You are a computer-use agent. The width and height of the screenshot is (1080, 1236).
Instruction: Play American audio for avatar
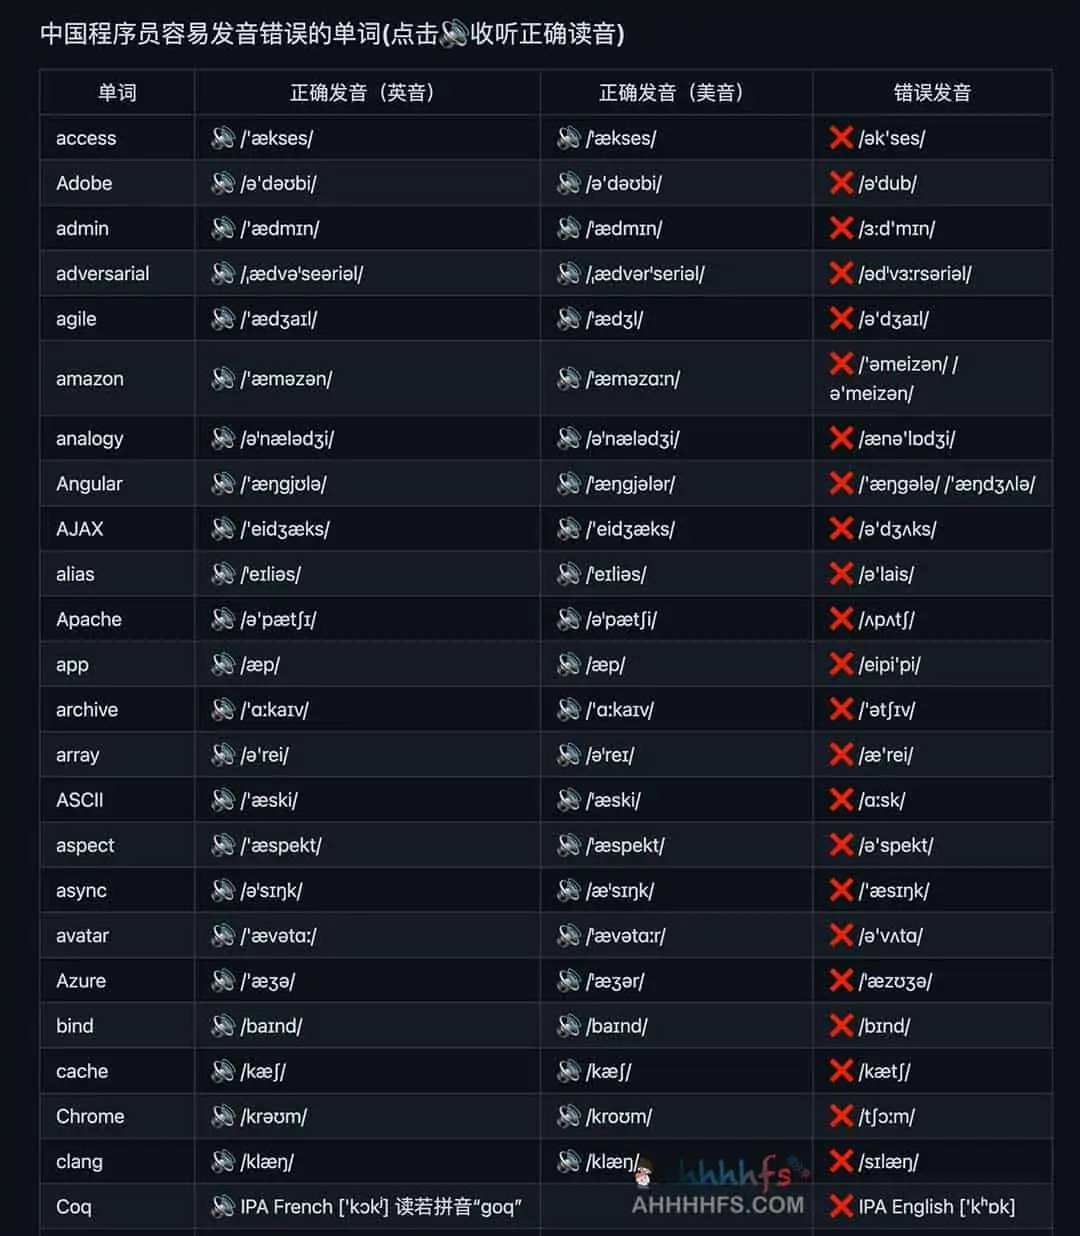[x=569, y=936]
